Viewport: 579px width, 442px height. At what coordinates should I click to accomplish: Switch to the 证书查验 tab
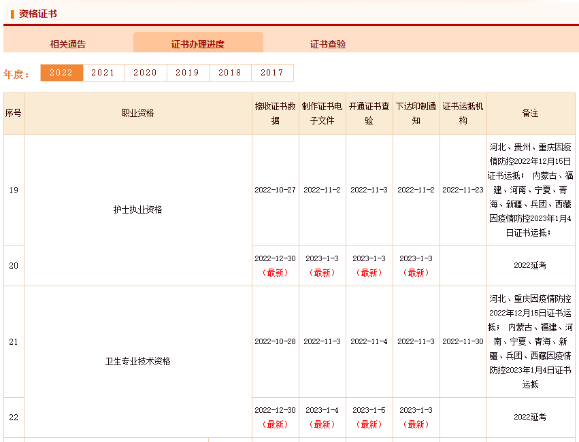328,44
